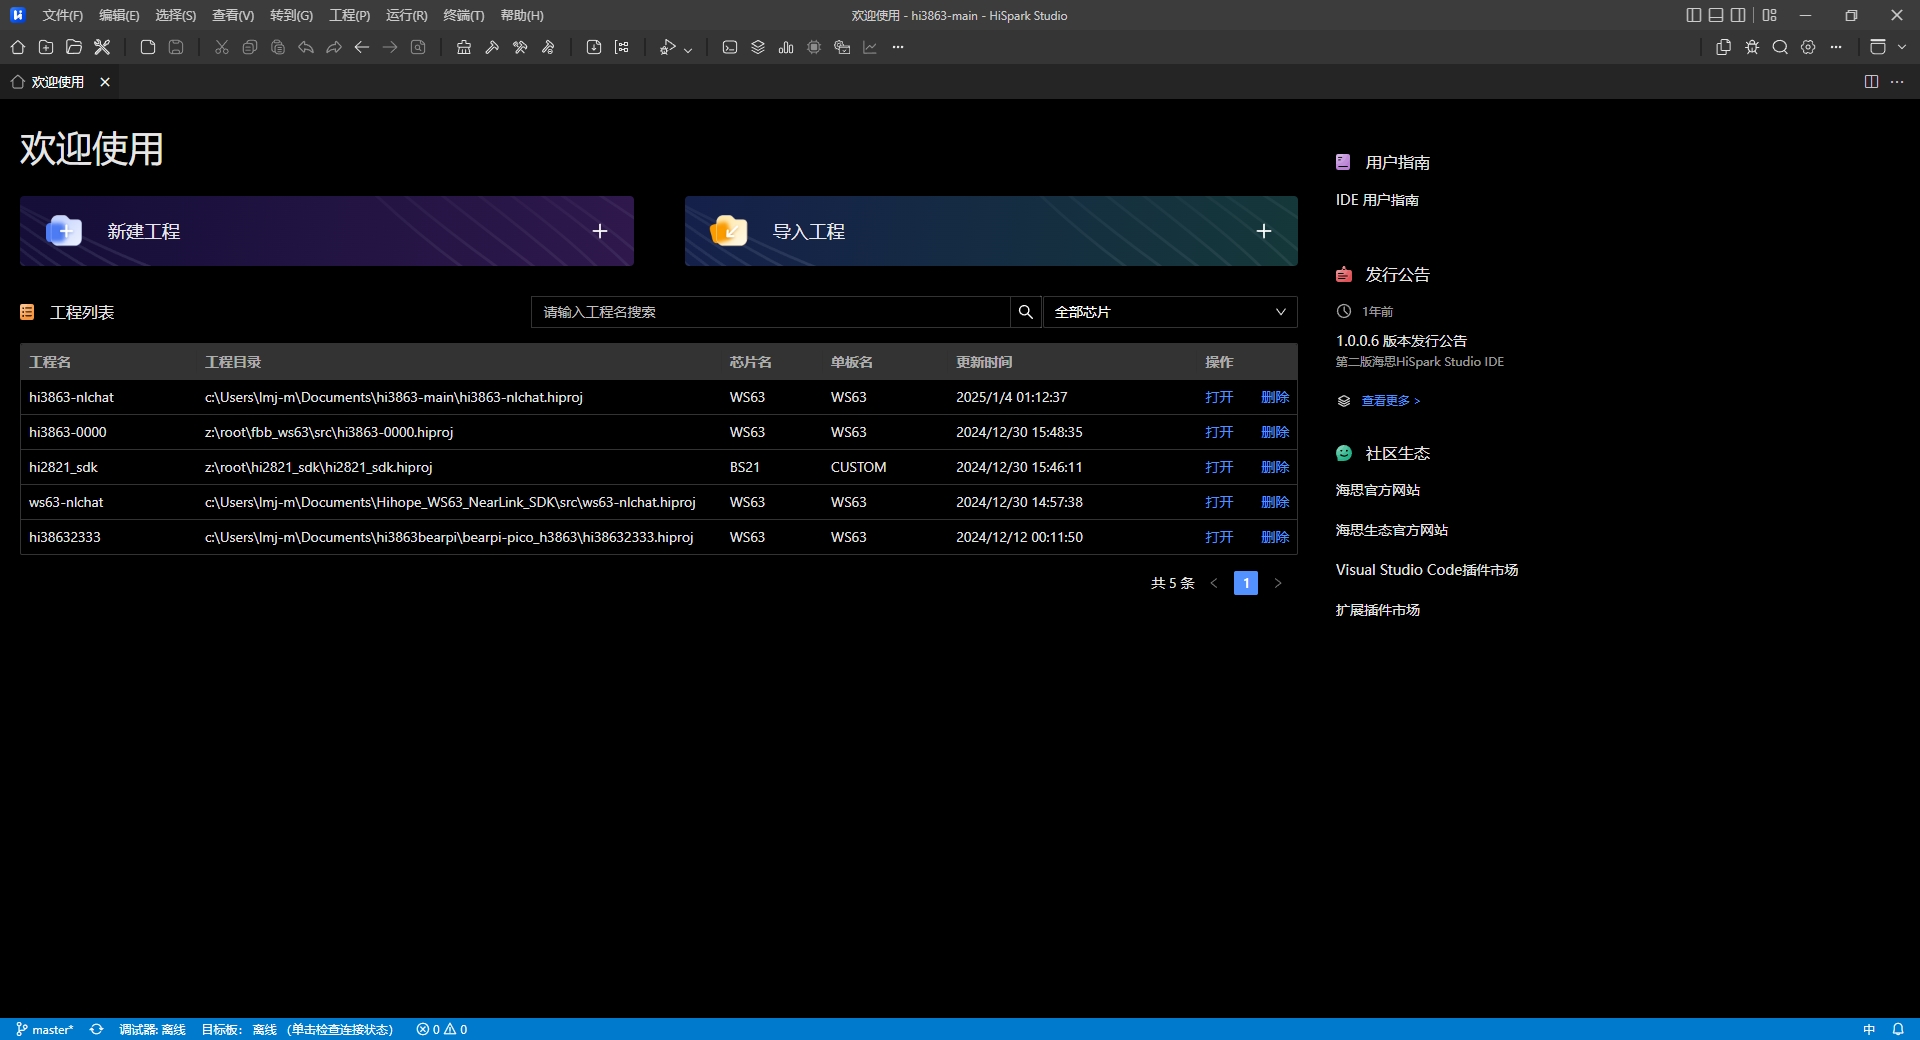Click the build (hammer) icon

tap(491, 47)
